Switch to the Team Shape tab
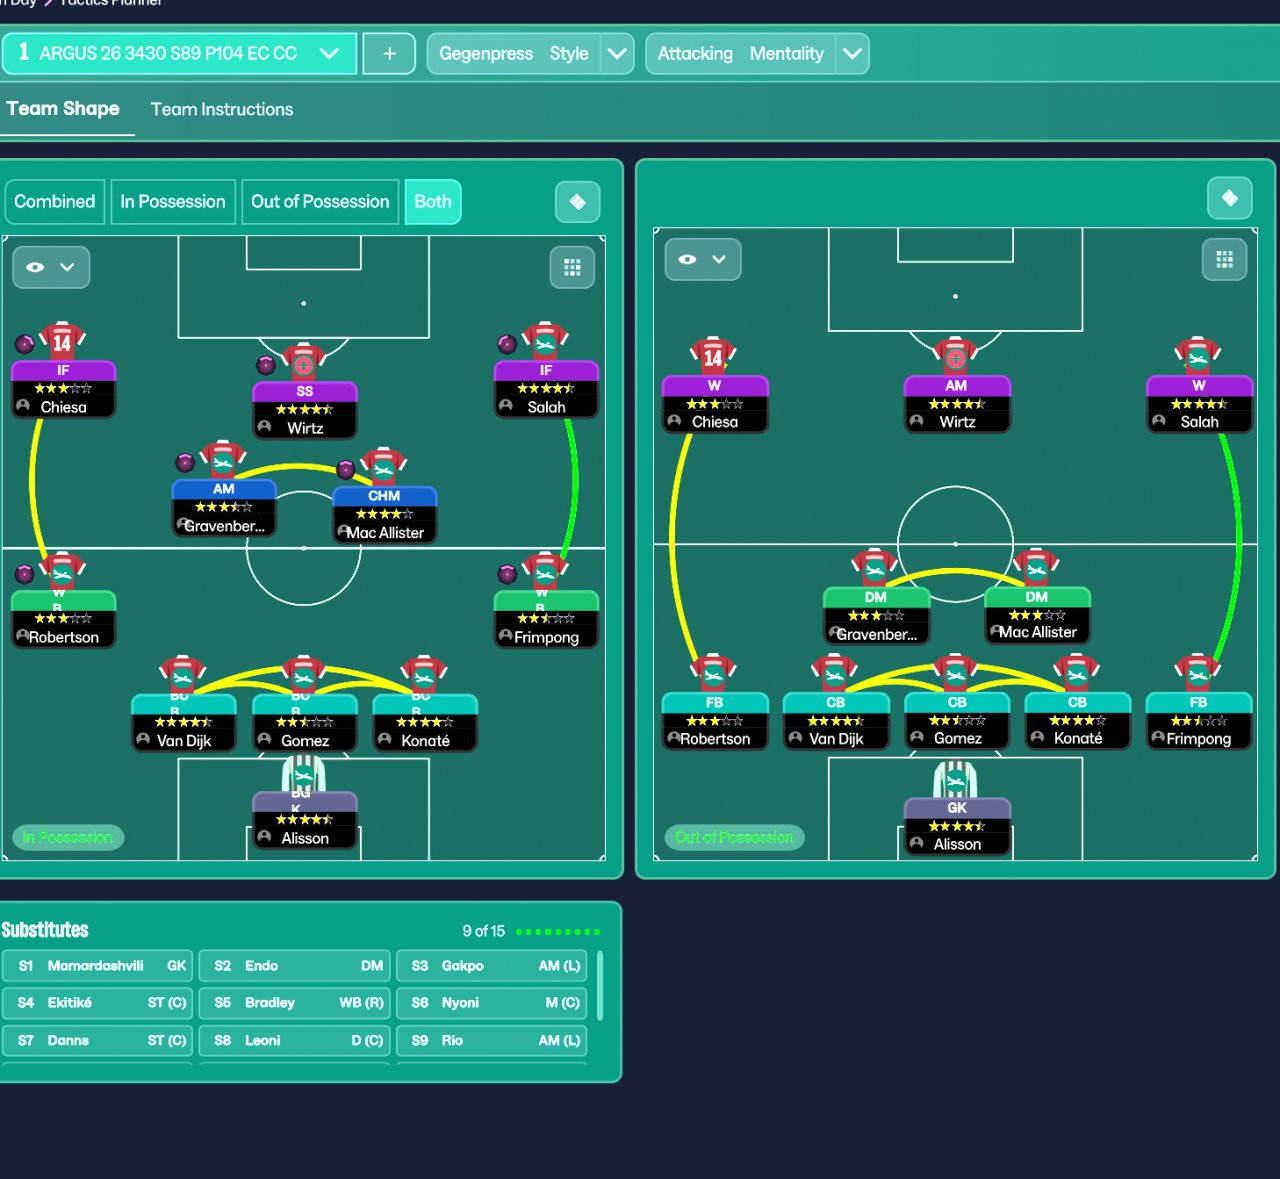This screenshot has height=1179, width=1280. (63, 109)
